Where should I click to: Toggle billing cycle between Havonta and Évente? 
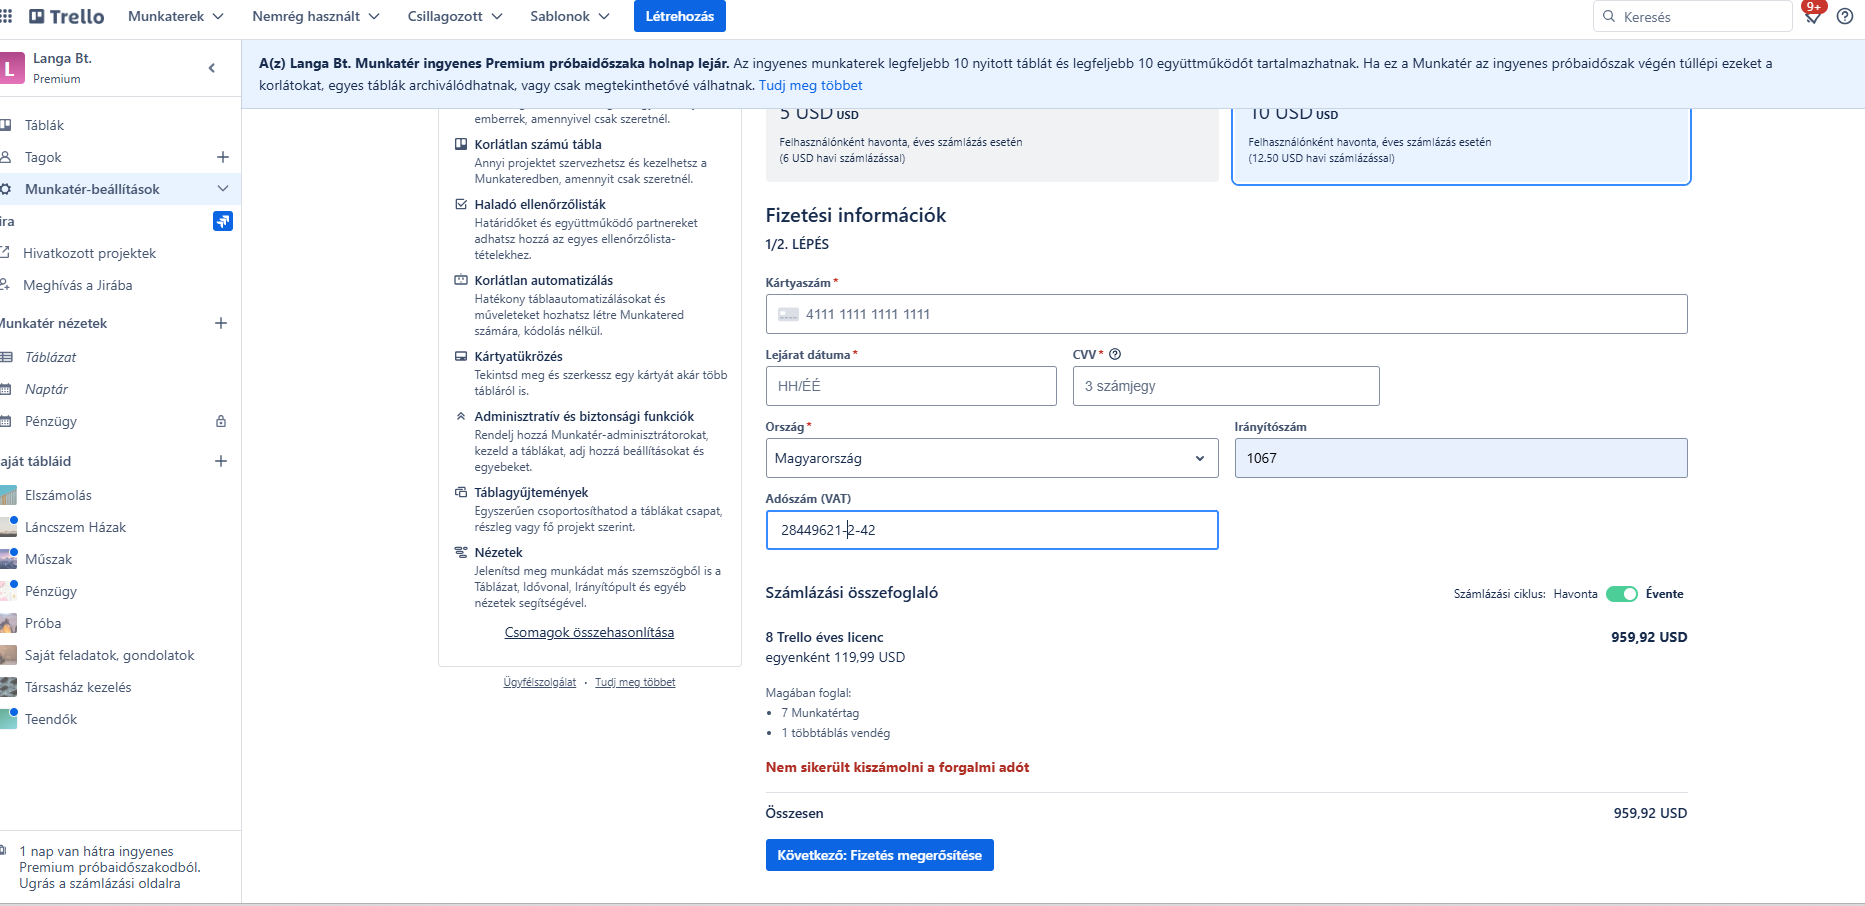[x=1622, y=594]
